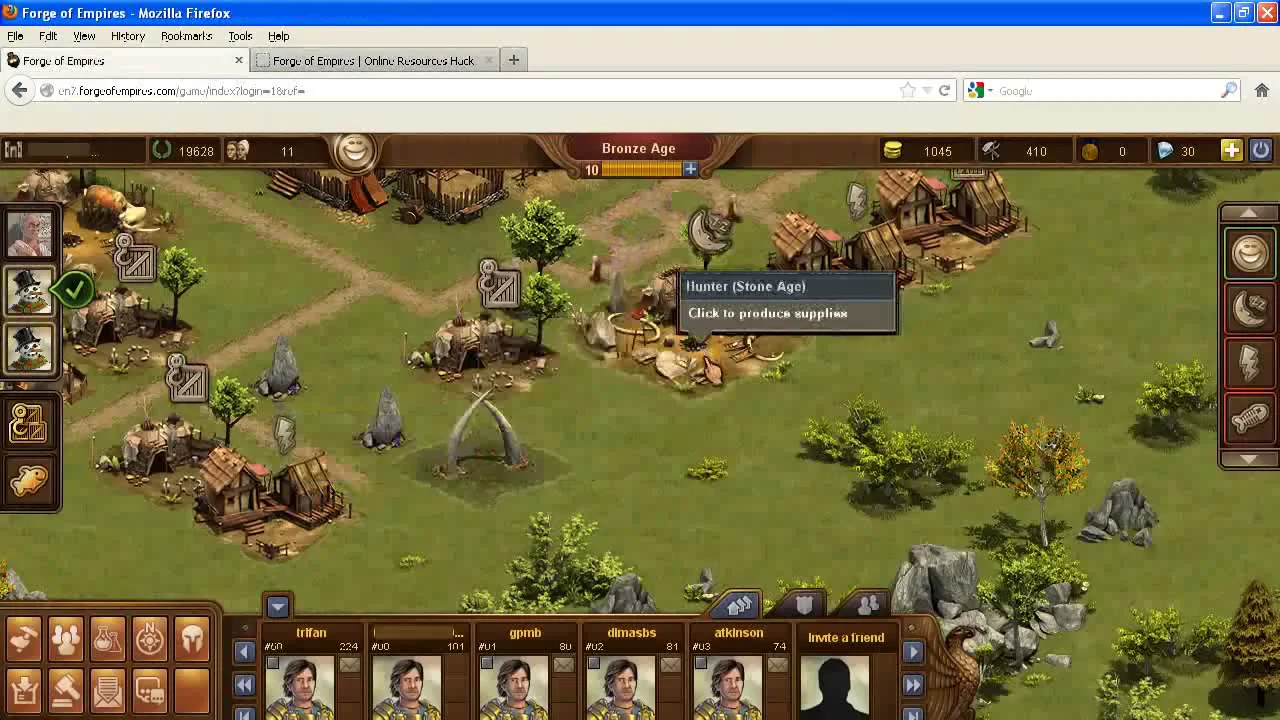This screenshot has height=720, width=1280.
Task: Show next player with single right arrow
Action: [x=912, y=652]
